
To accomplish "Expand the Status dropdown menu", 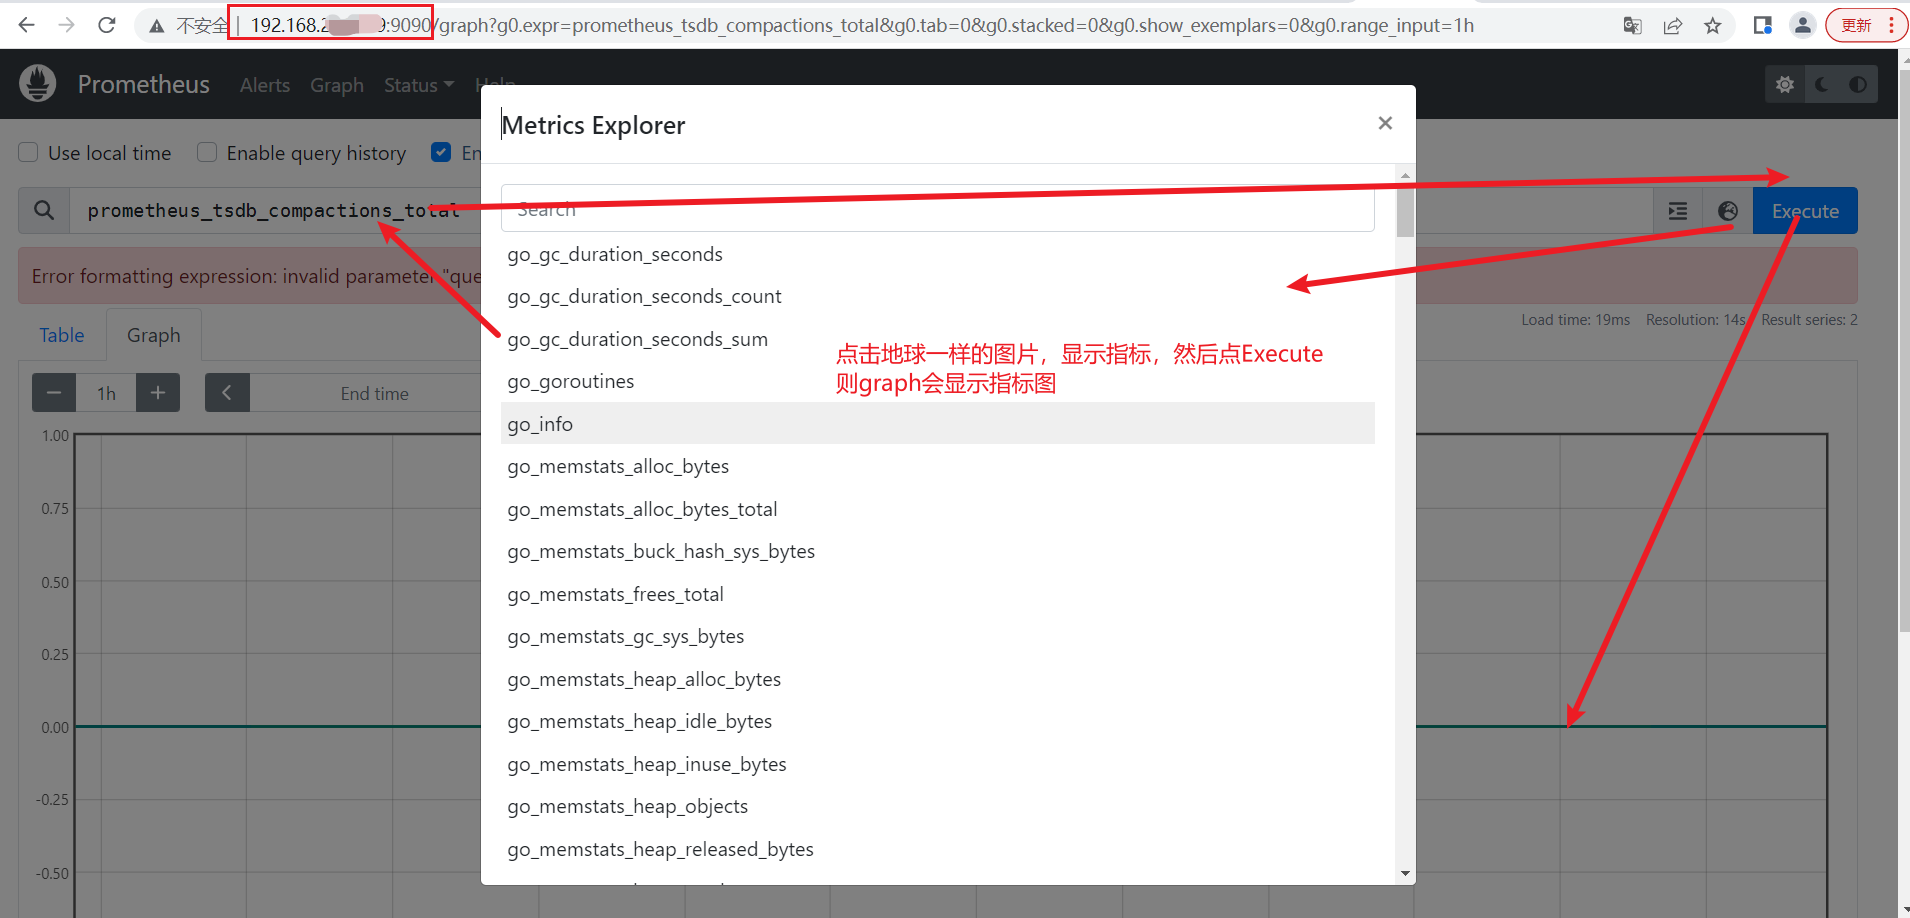I will click(x=419, y=85).
